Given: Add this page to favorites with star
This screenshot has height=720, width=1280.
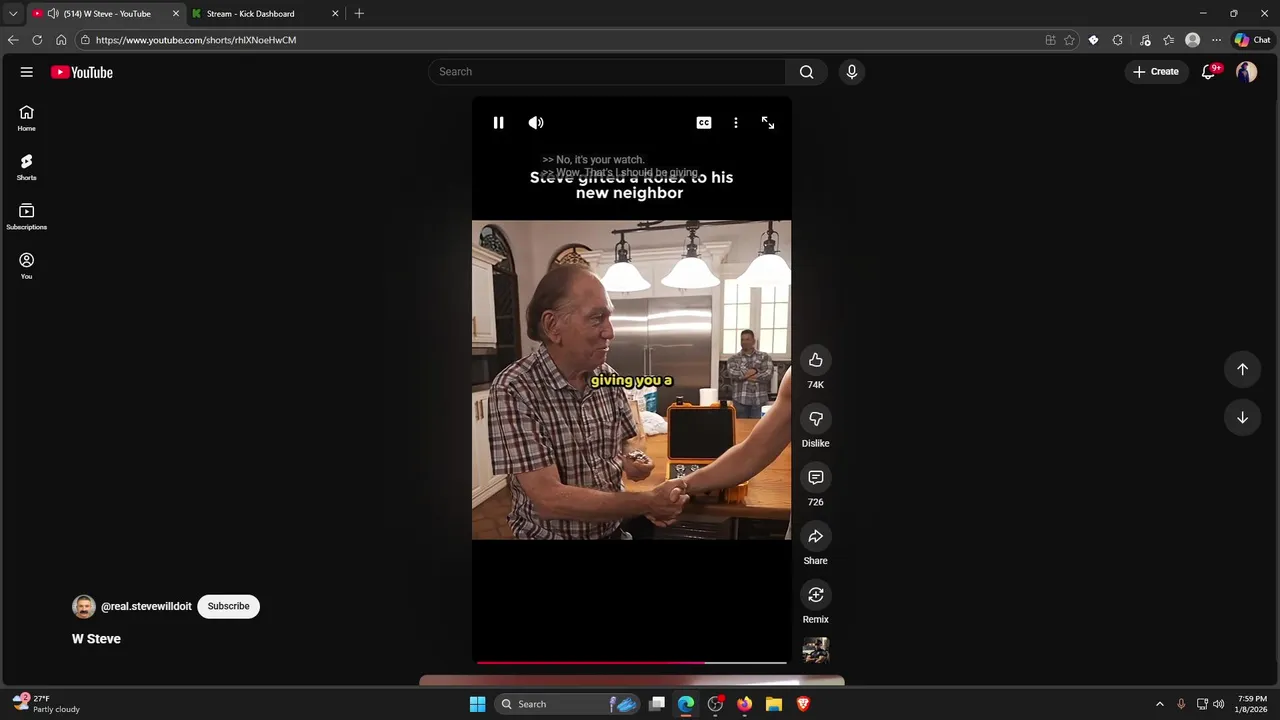Looking at the screenshot, I should pos(1069,40).
